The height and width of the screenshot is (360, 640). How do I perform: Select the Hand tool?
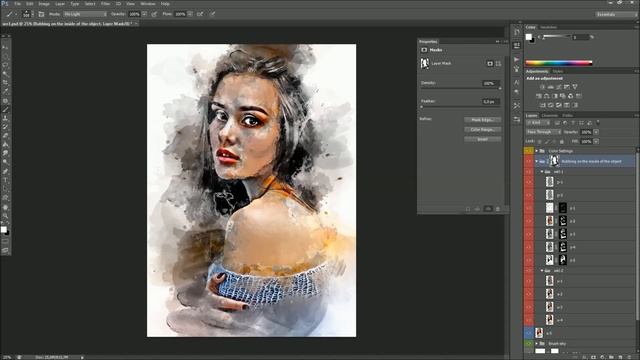point(5,207)
